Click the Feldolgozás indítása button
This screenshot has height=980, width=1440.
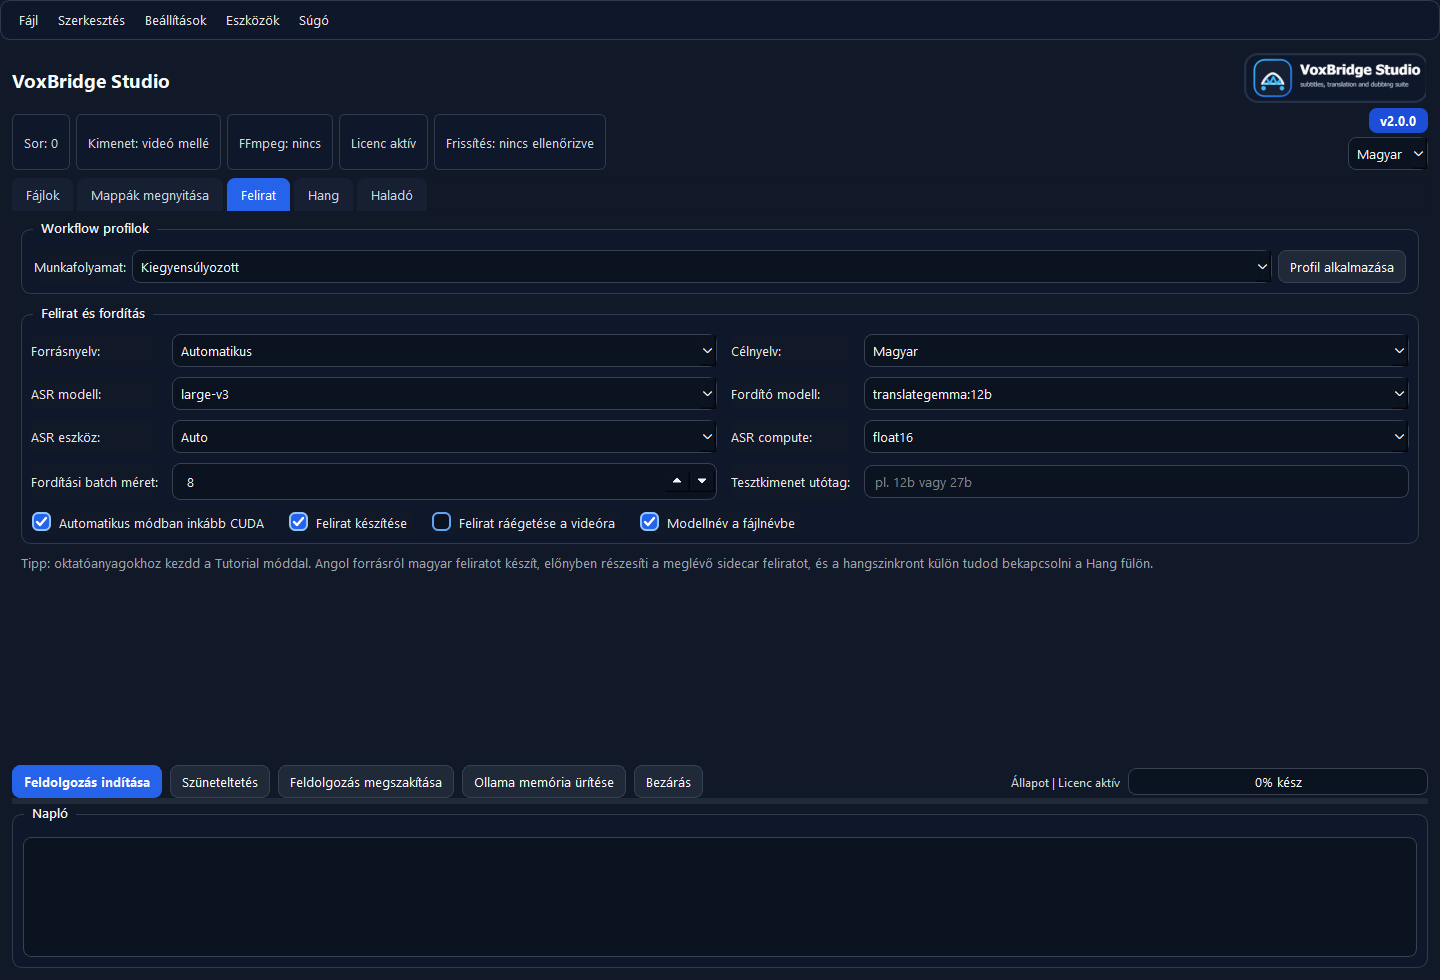[x=87, y=782]
